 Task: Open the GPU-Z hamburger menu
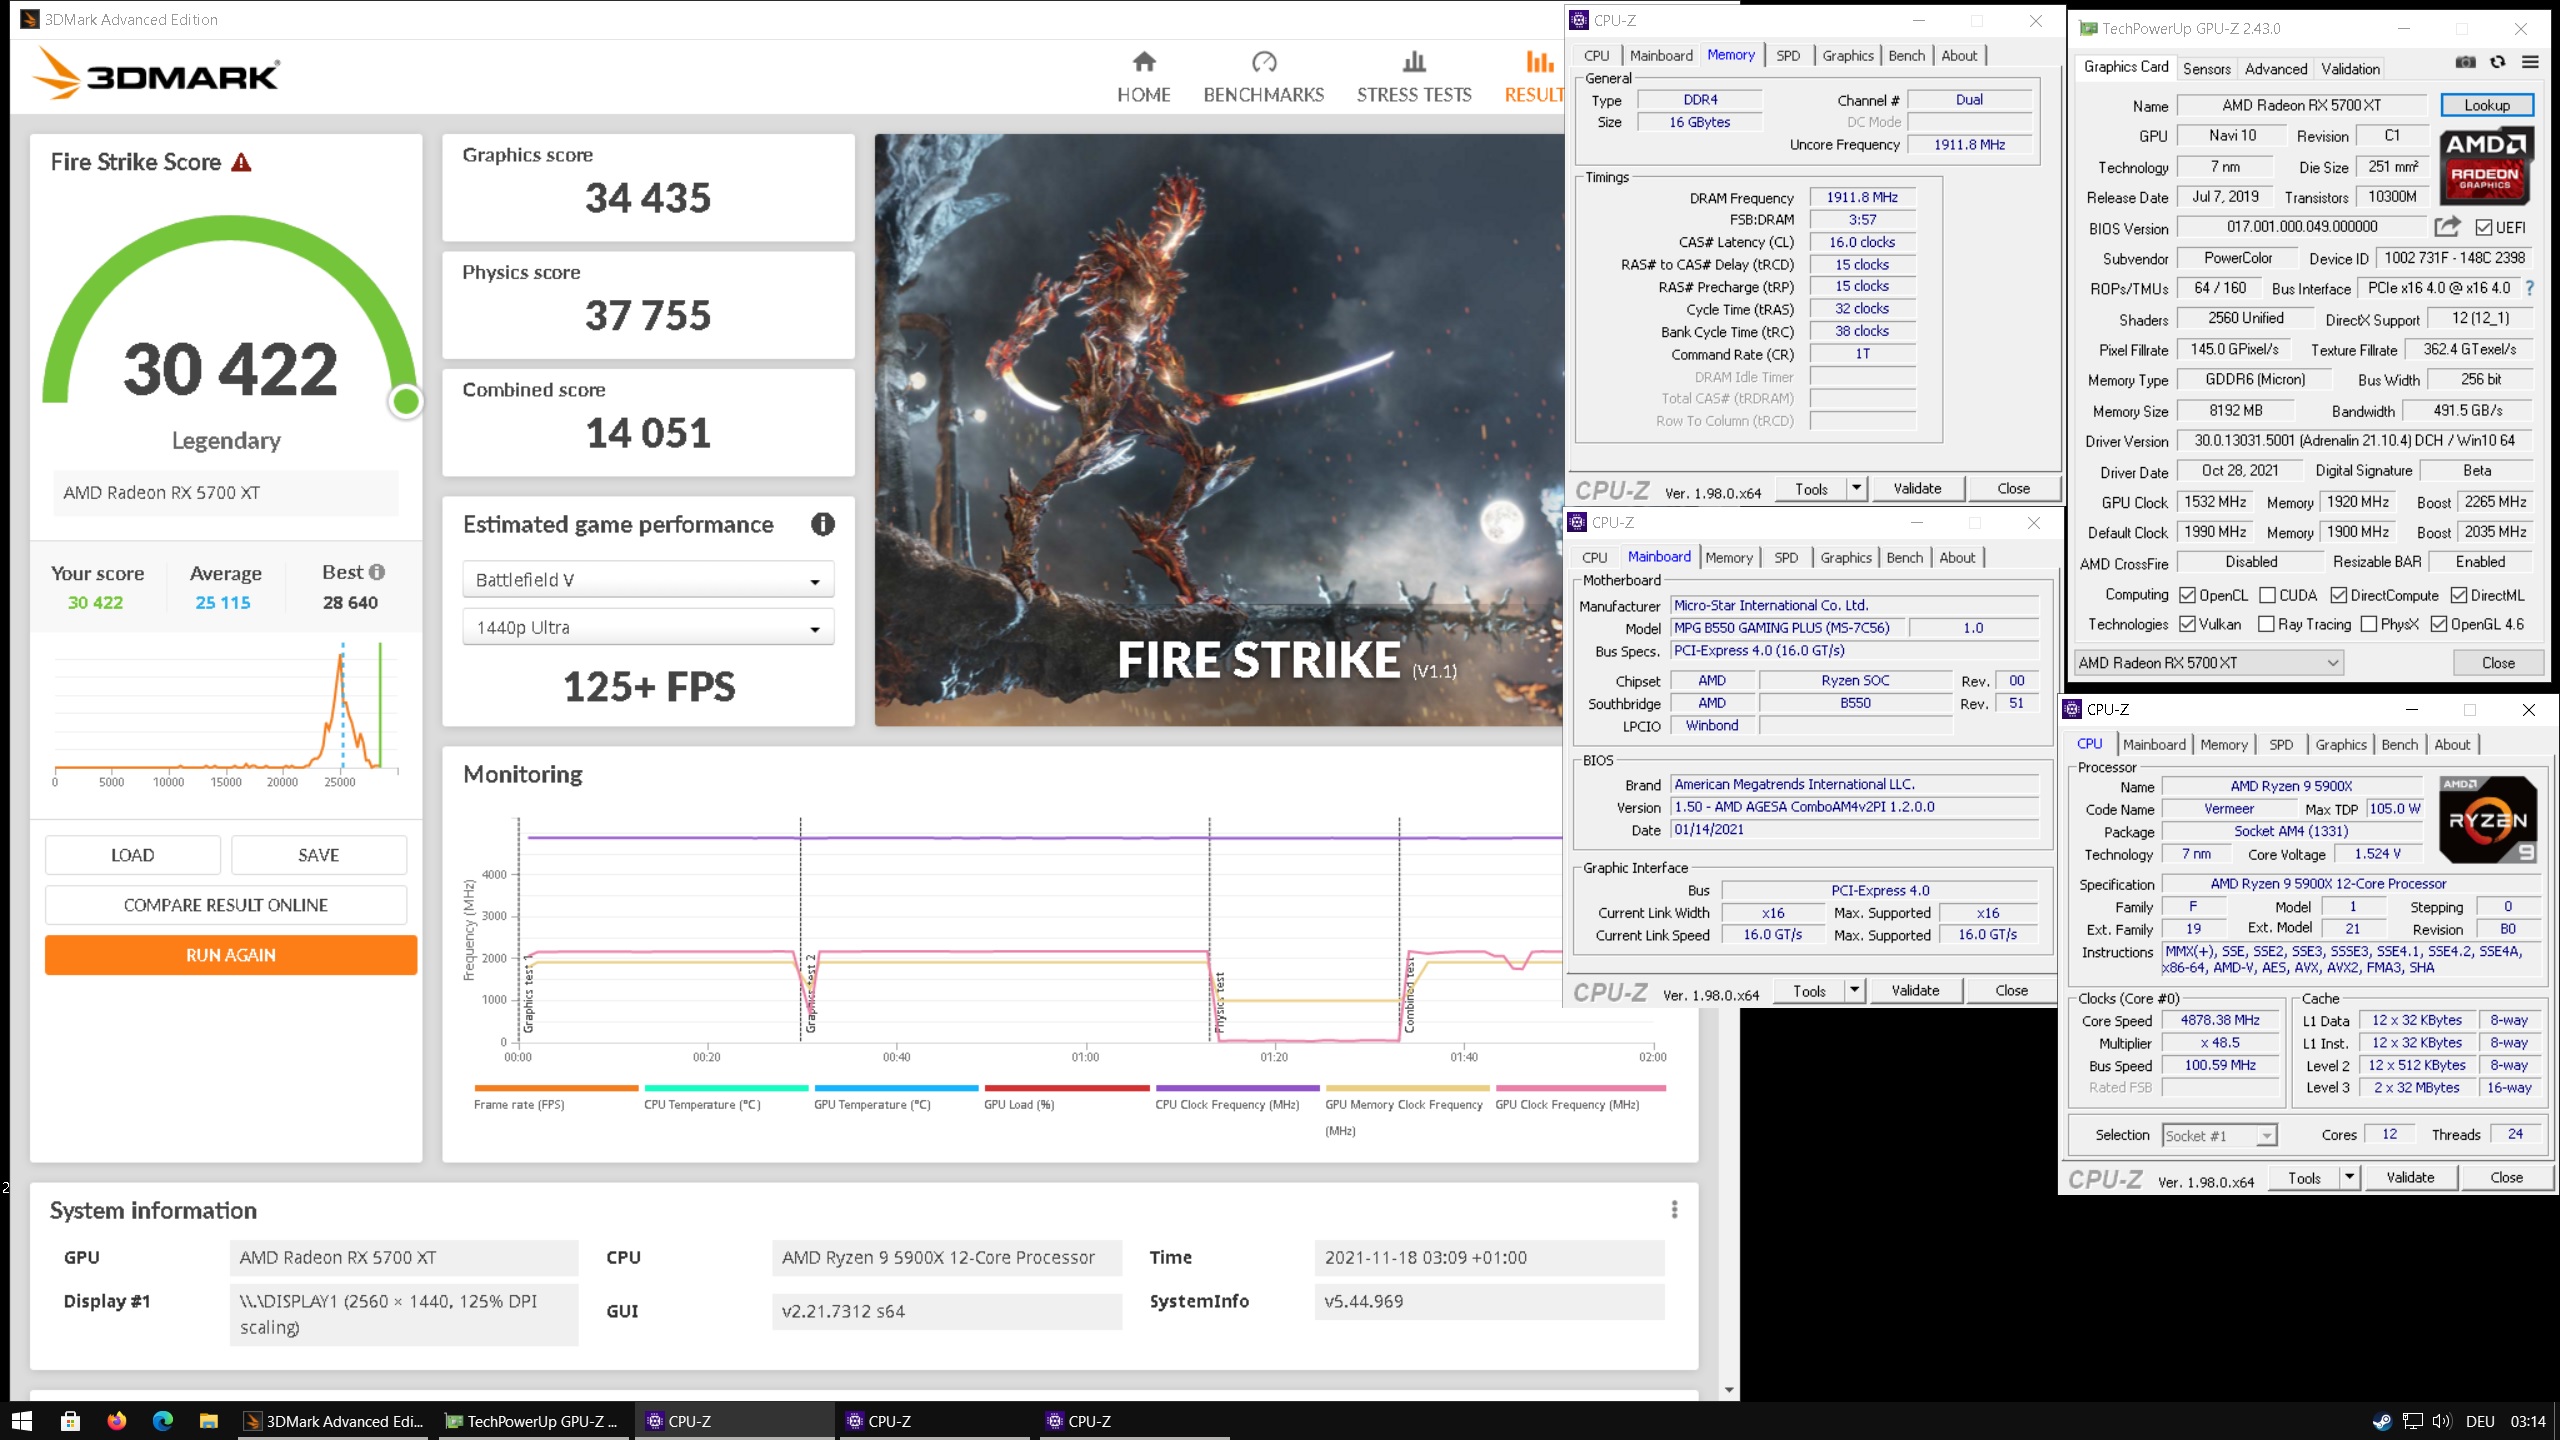(x=2531, y=62)
